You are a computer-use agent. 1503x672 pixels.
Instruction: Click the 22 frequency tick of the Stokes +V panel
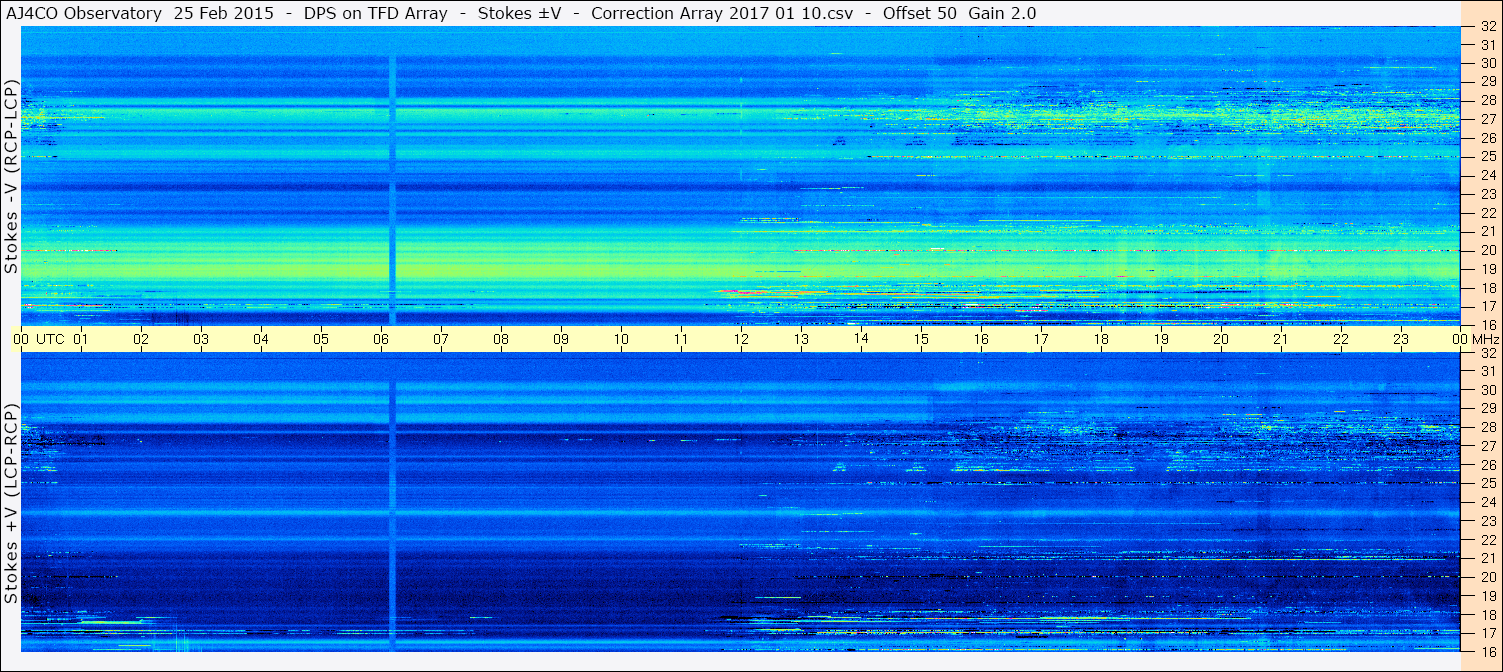(1487, 539)
